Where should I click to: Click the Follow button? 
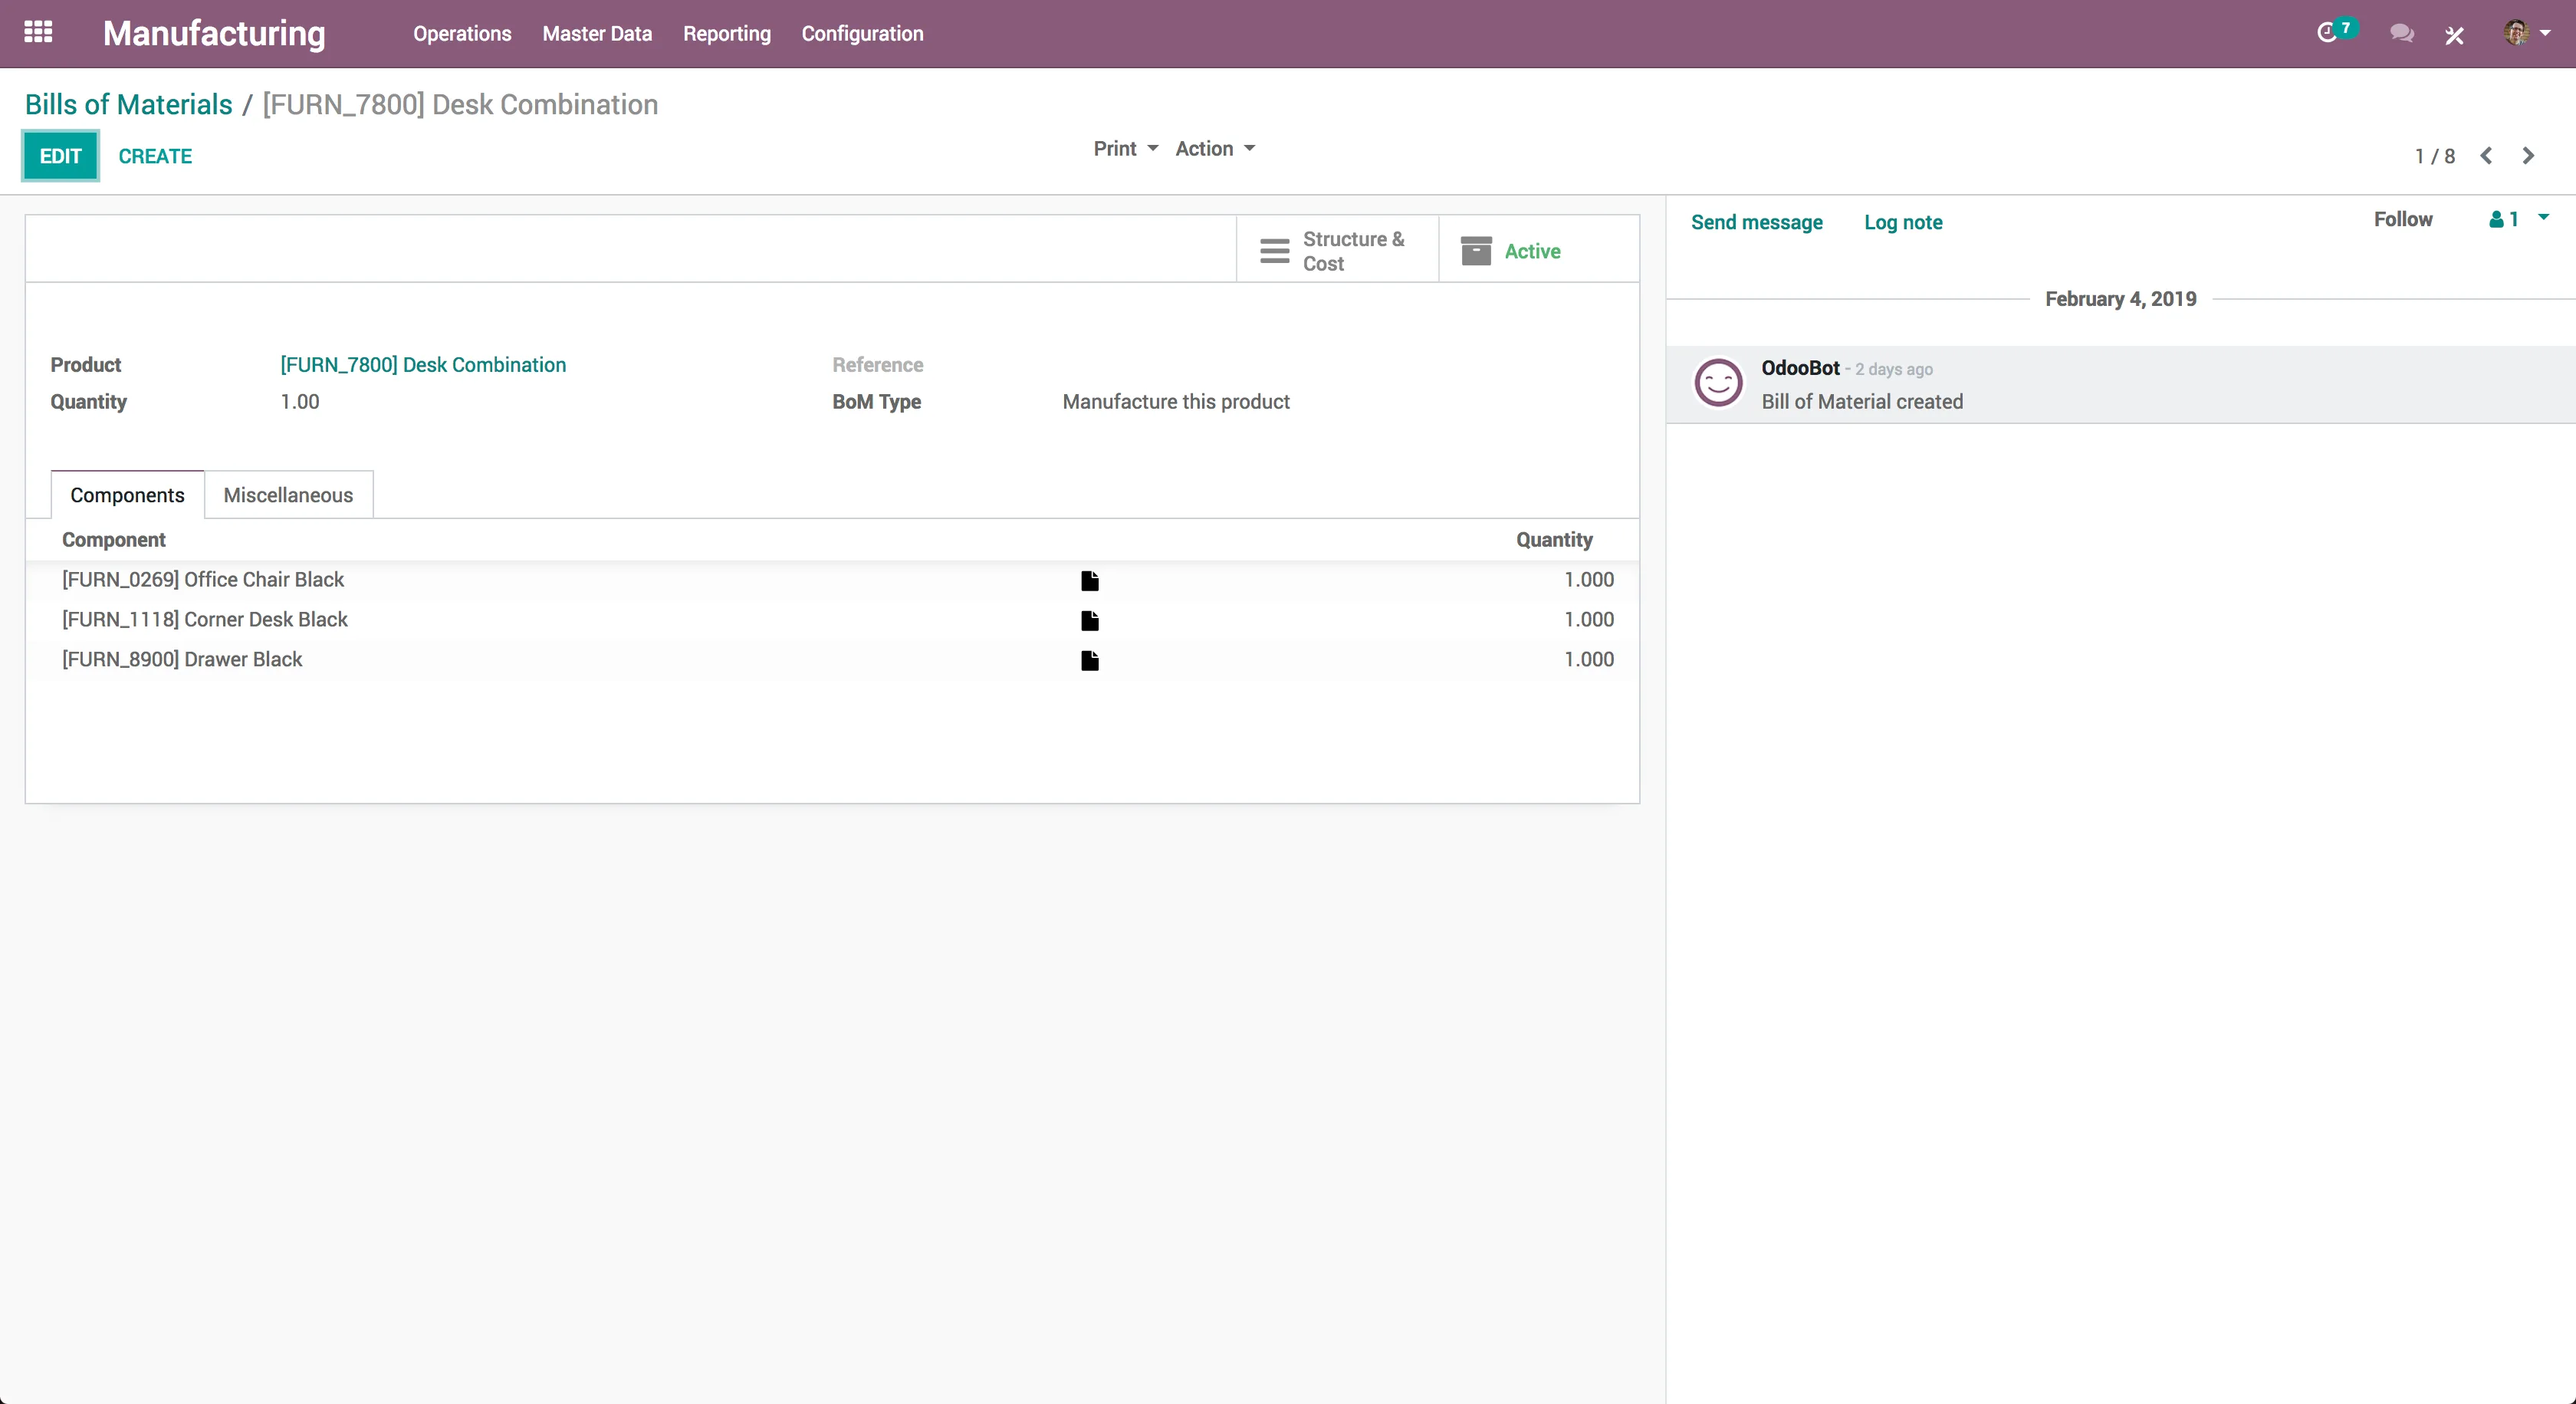[2402, 219]
